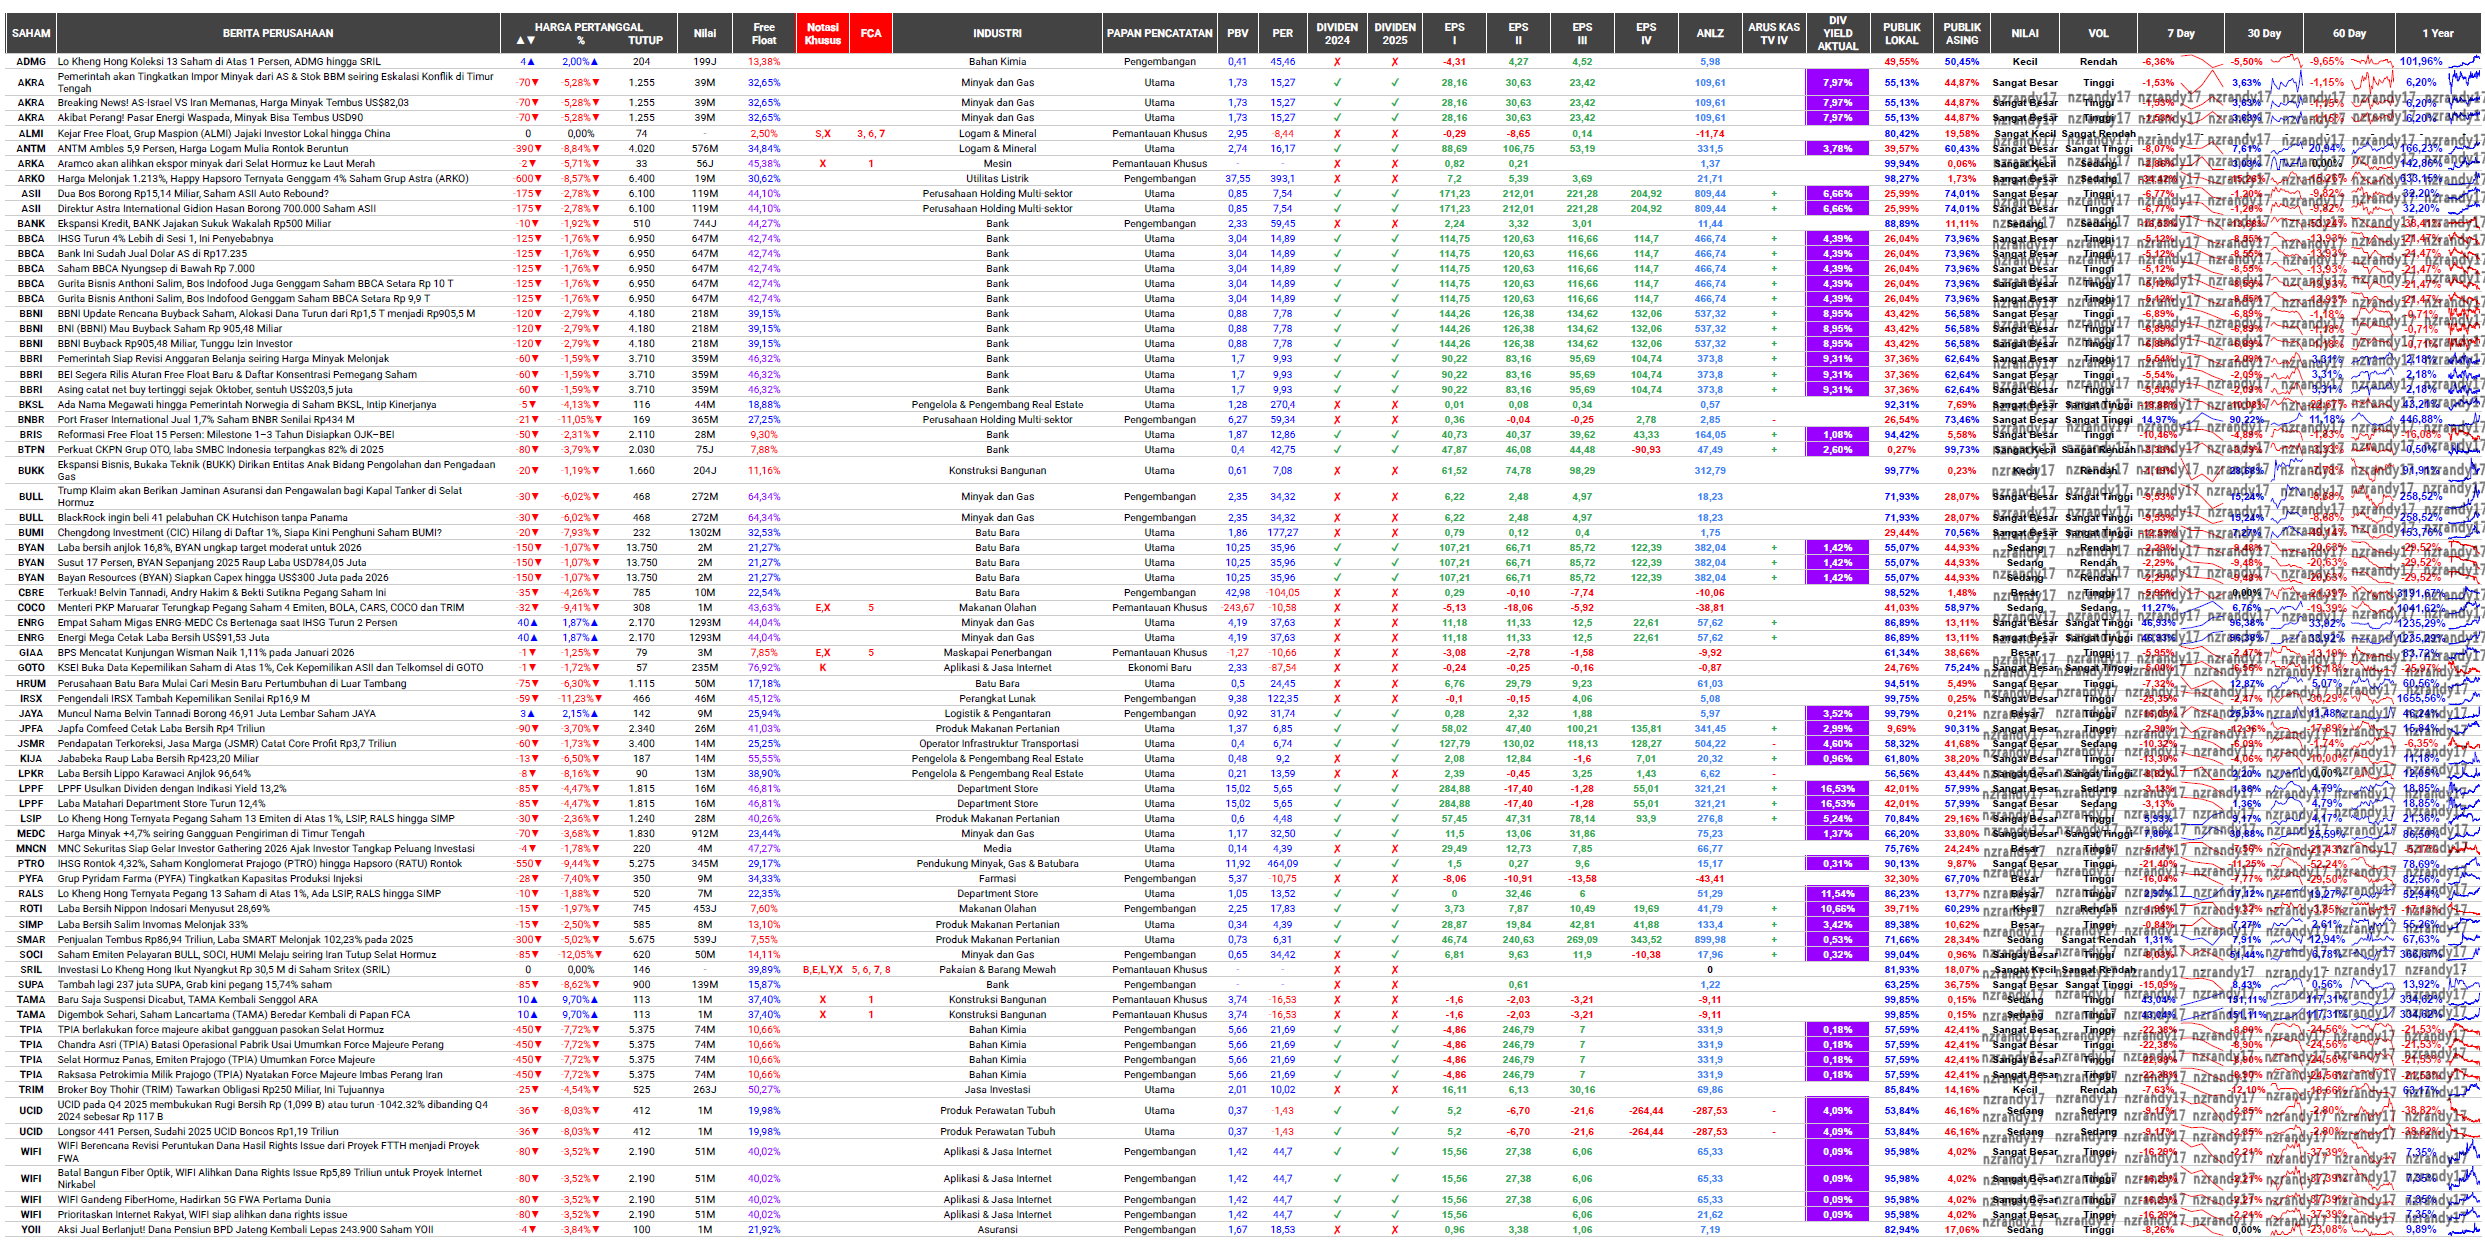Click the green plus in JPFA's Arus Kas cell
Viewport: 2485px width, 1244px height.
[1774, 729]
